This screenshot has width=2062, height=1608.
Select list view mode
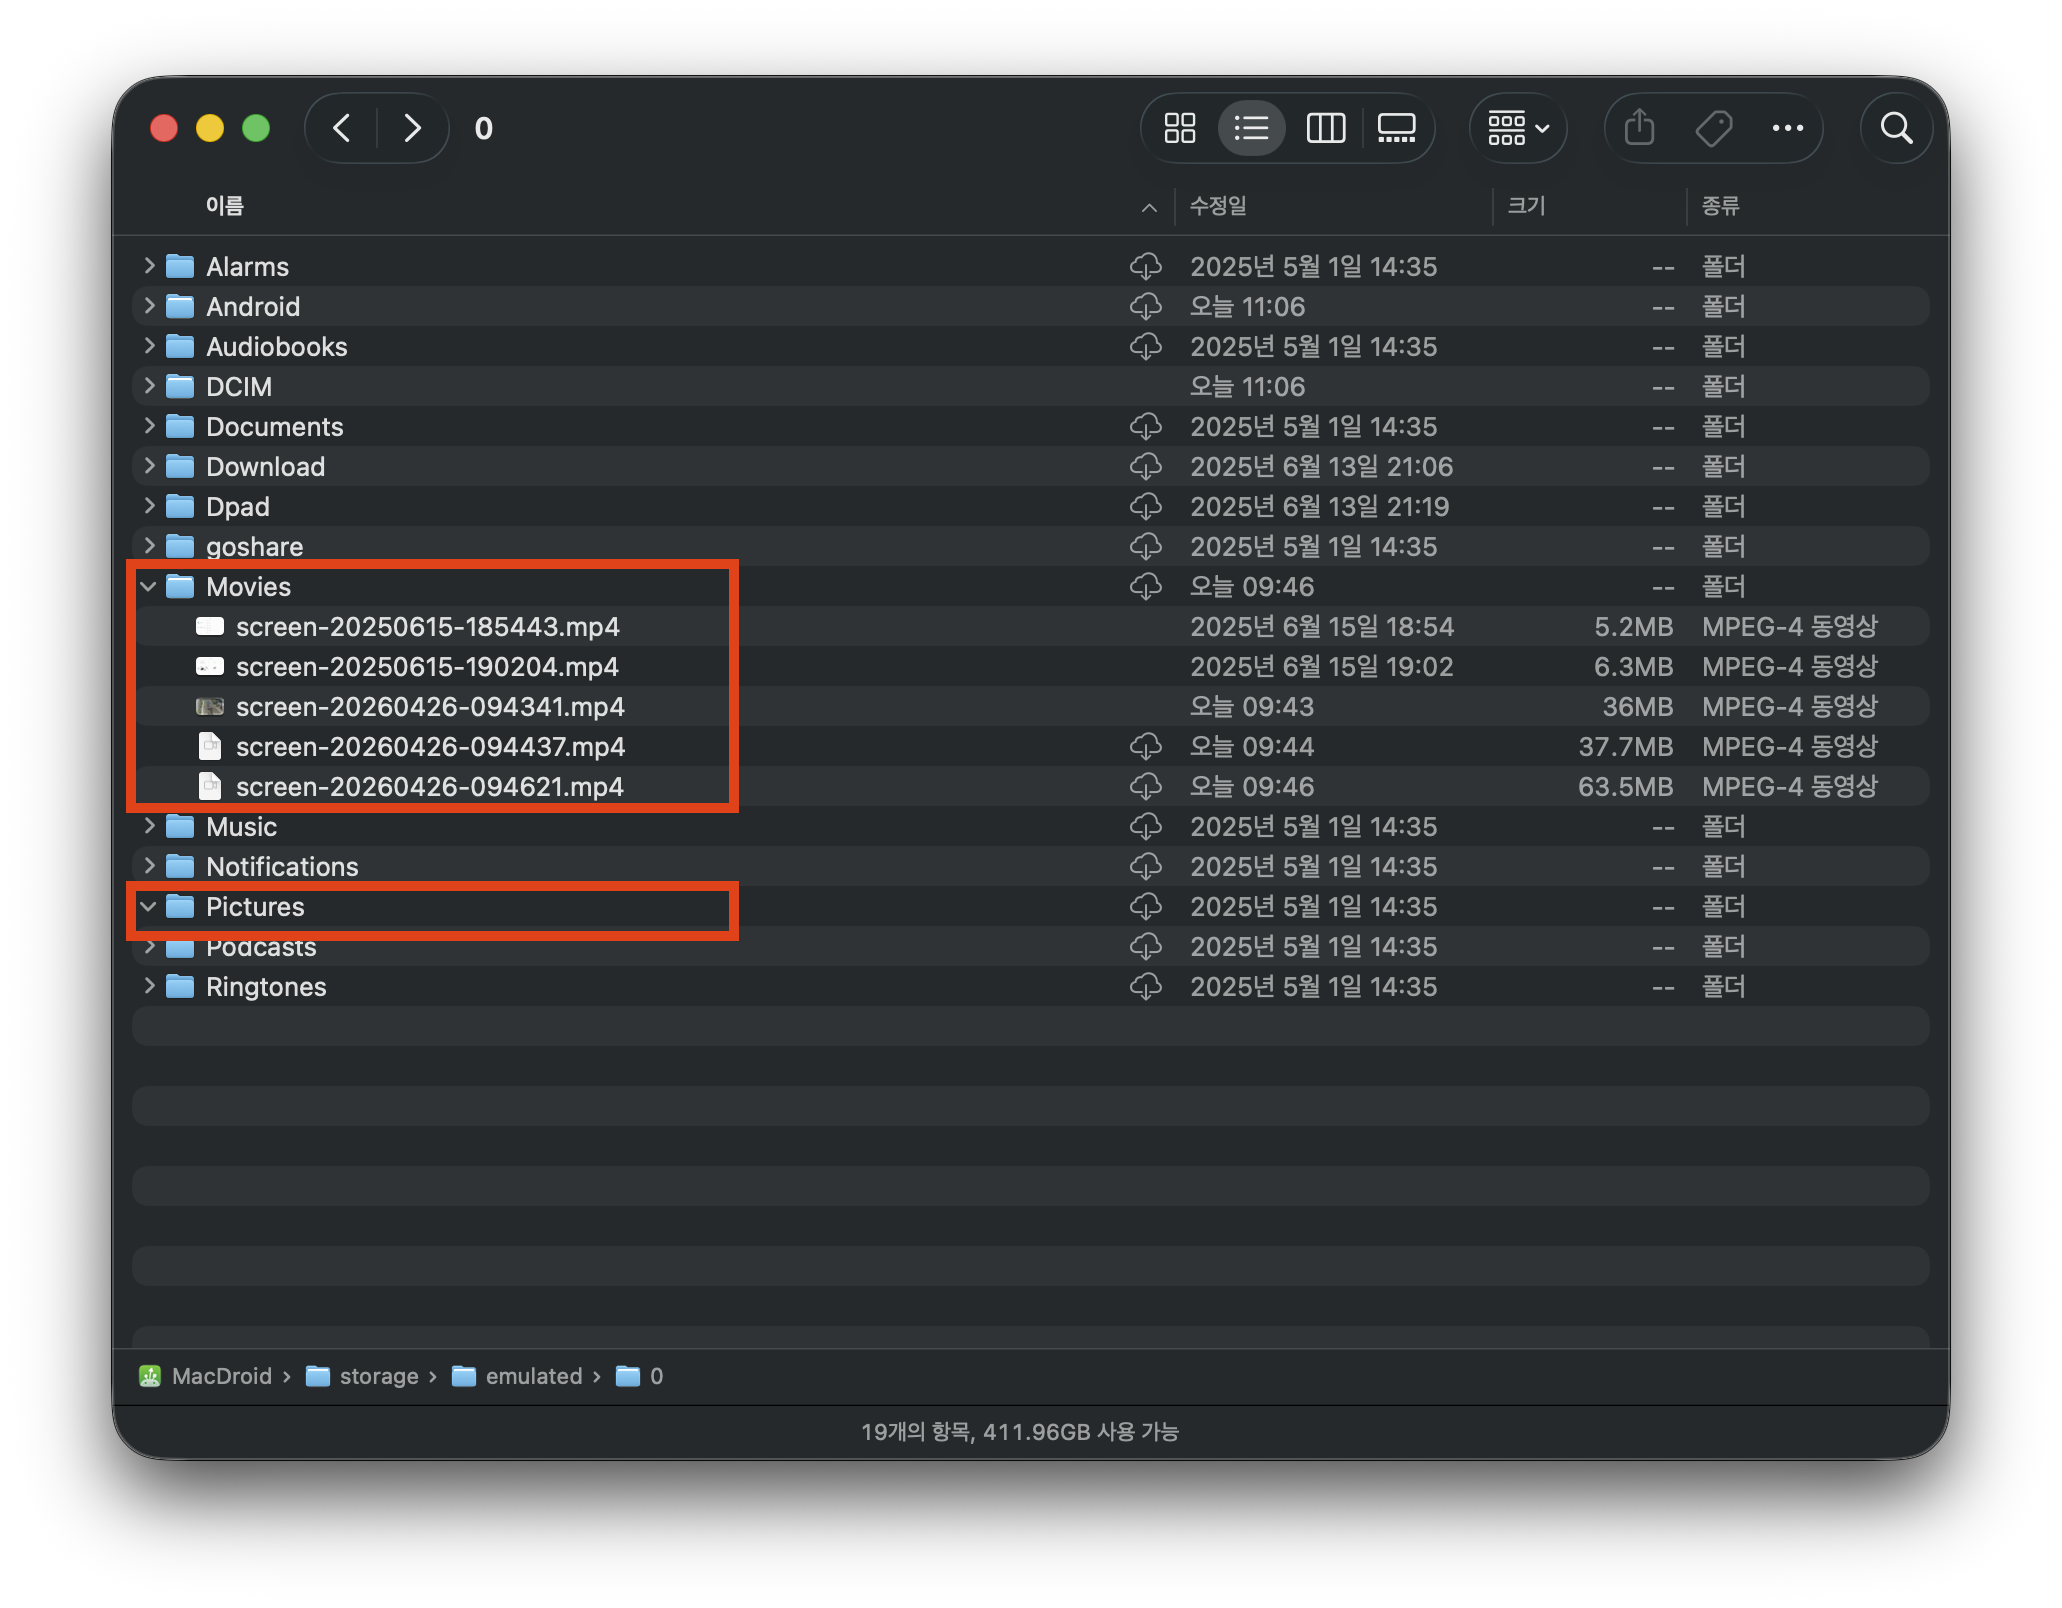tap(1251, 128)
